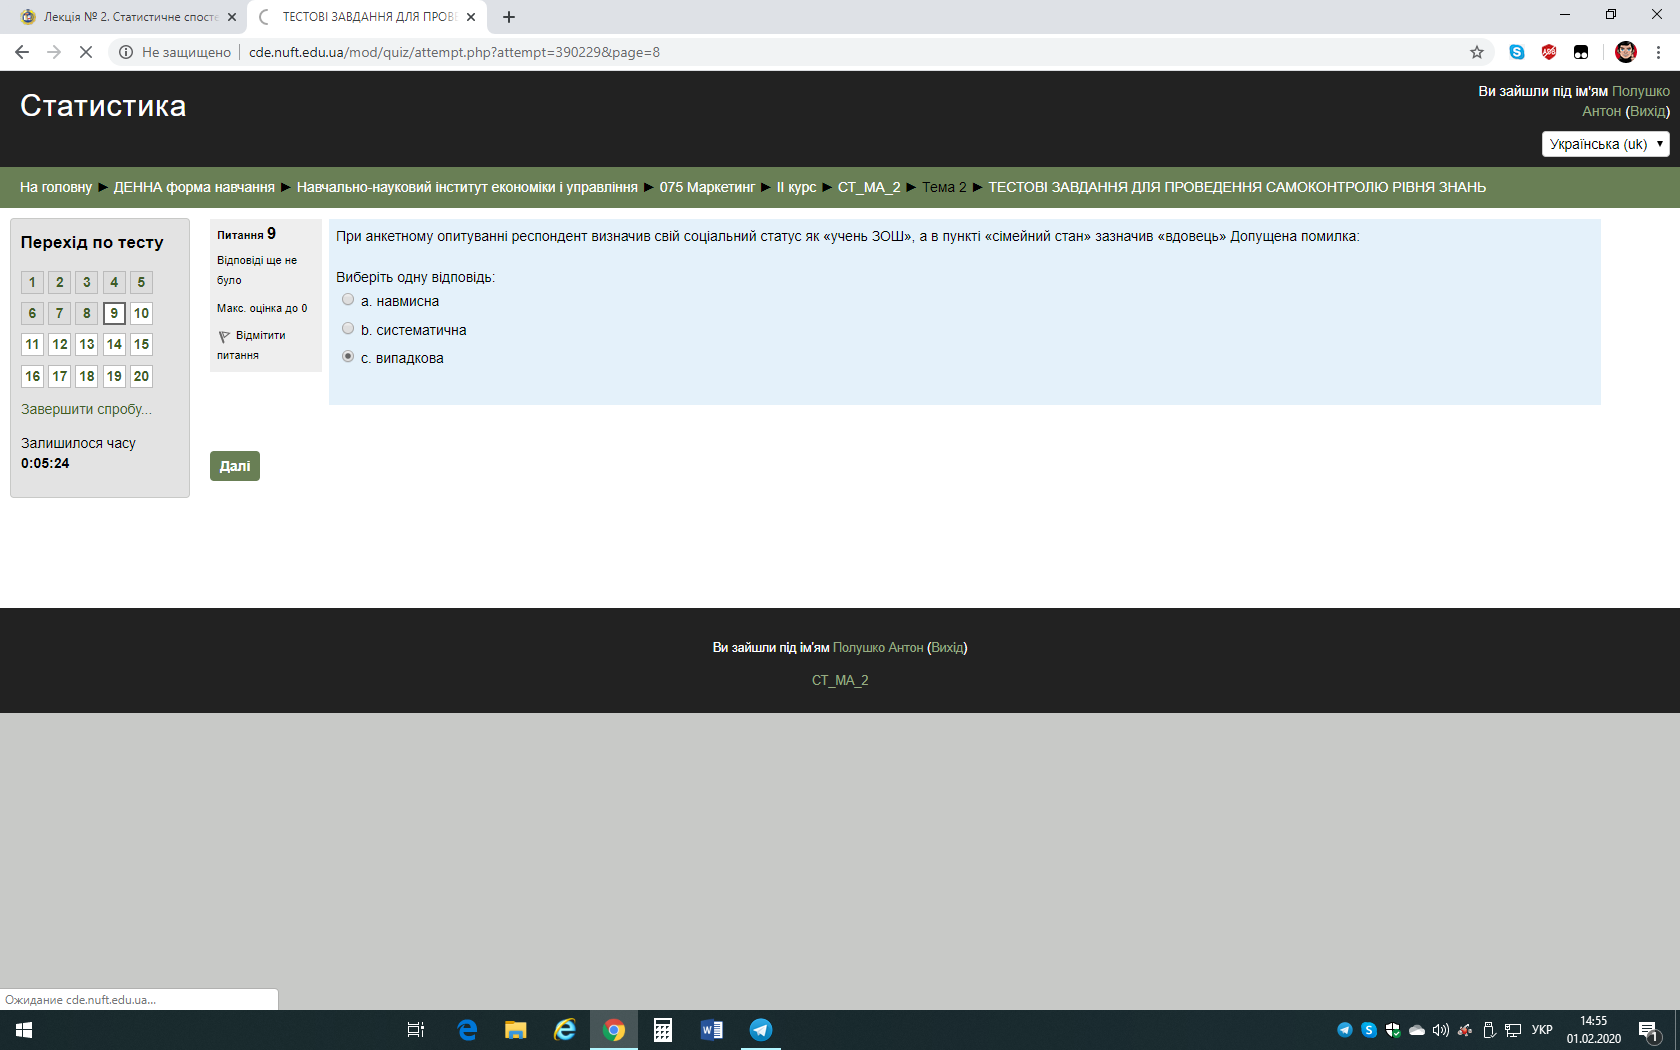Stop page loading with the X button

pyautogui.click(x=86, y=52)
